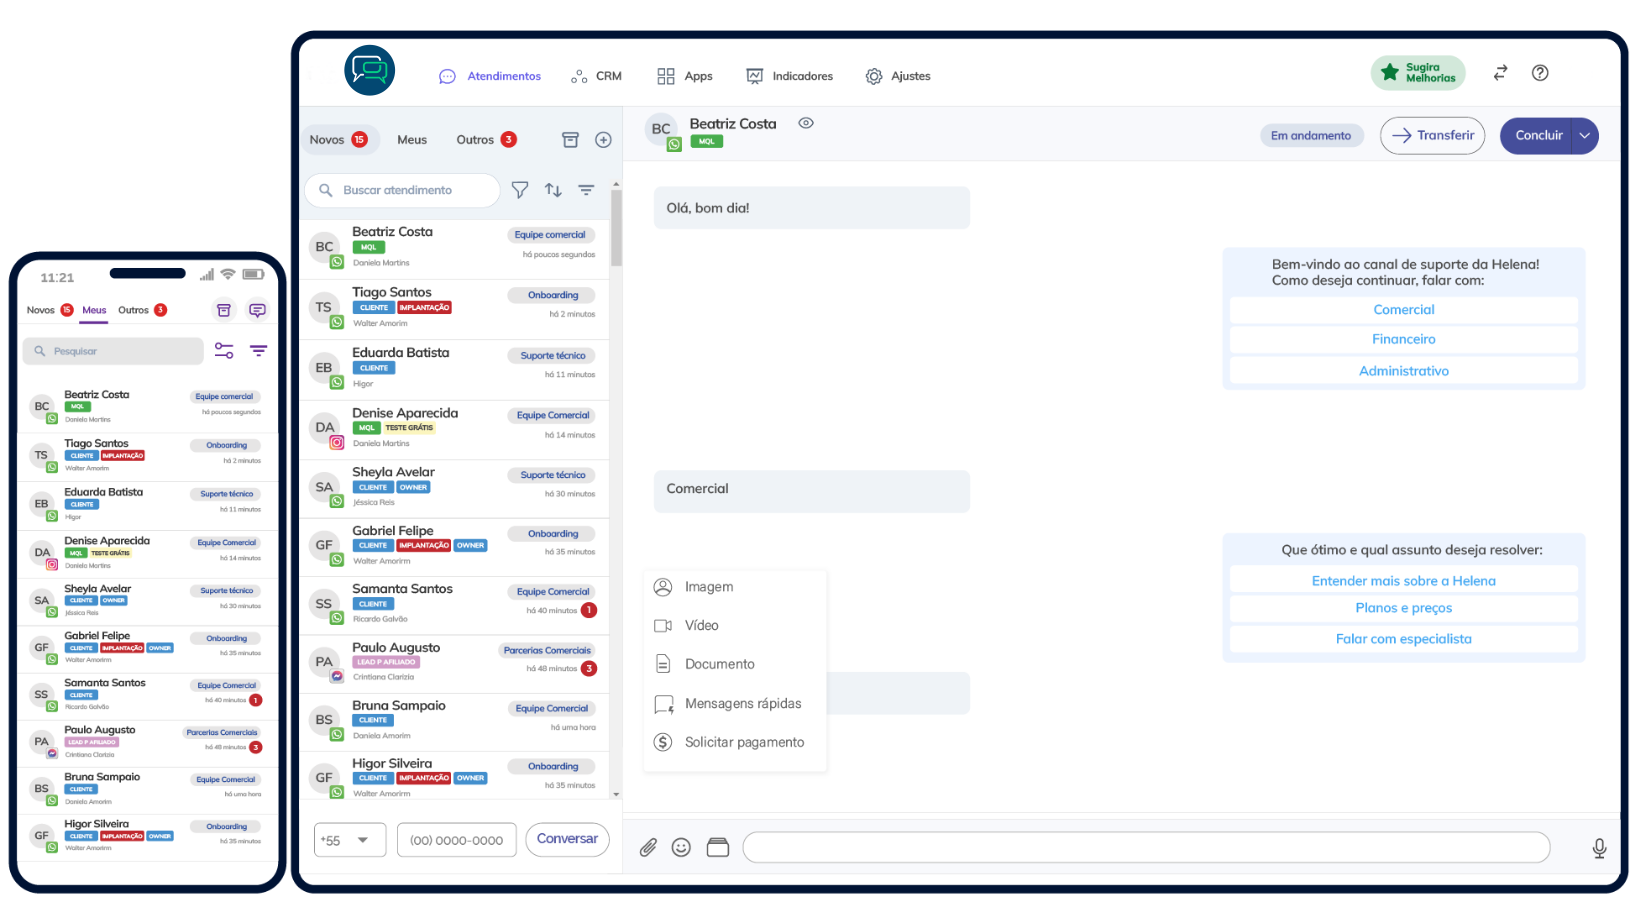This screenshot has height=902, width=1630.
Task: Switch to the Meus tab on desktop
Action: tap(412, 140)
